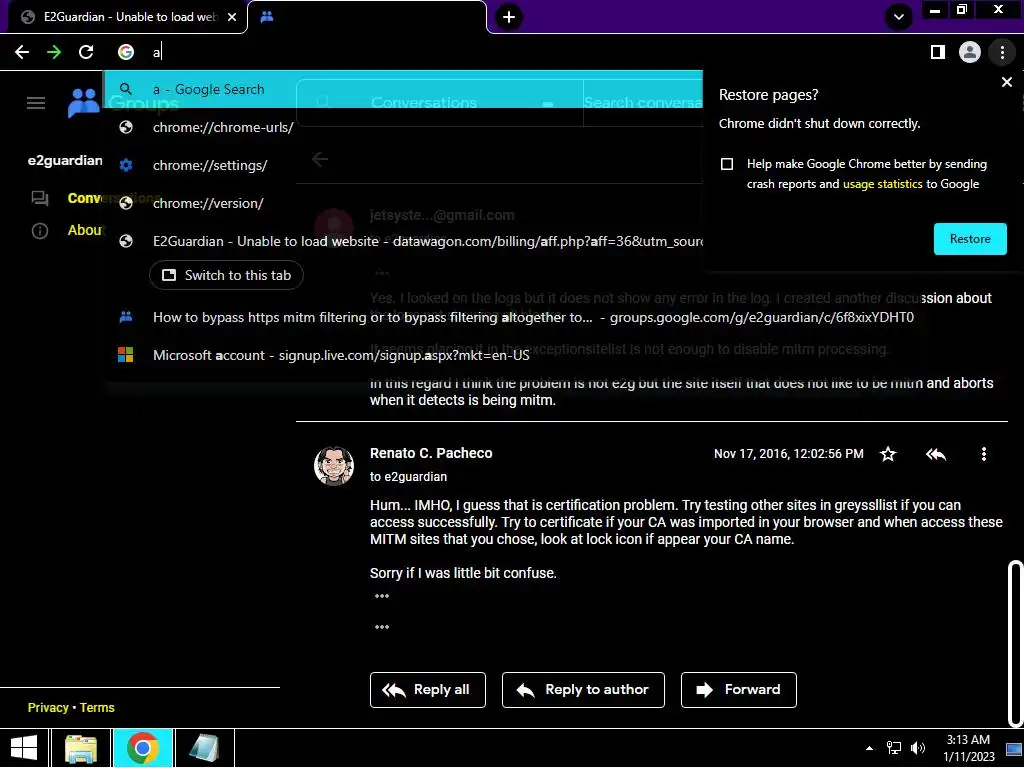Open the Terms link
1024x768 pixels.
point(97,707)
